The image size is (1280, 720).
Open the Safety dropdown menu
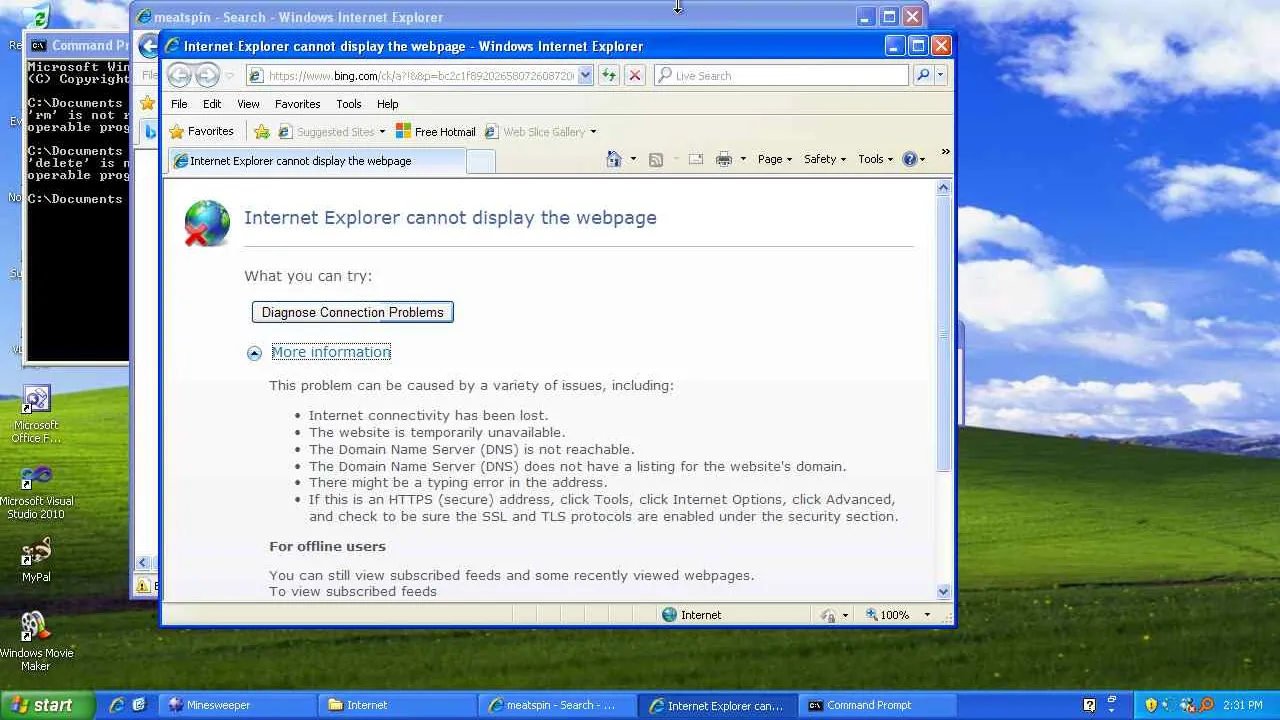click(825, 159)
